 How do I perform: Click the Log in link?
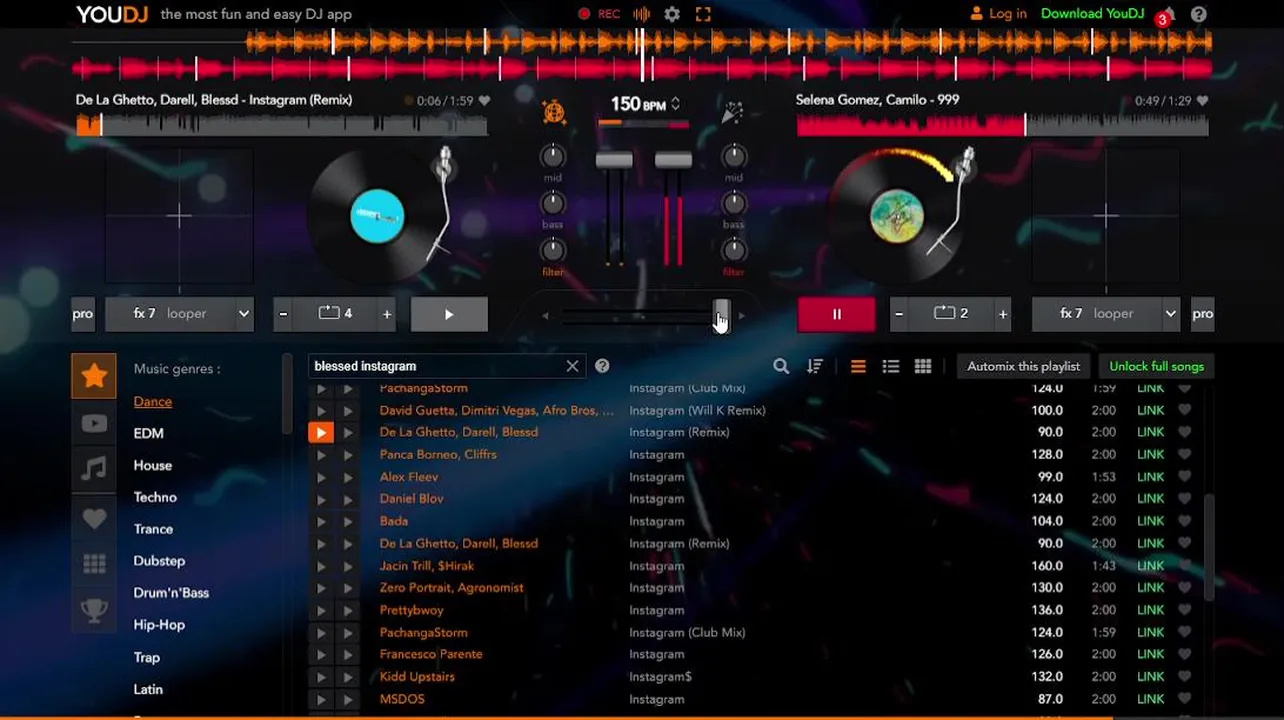click(x=998, y=14)
